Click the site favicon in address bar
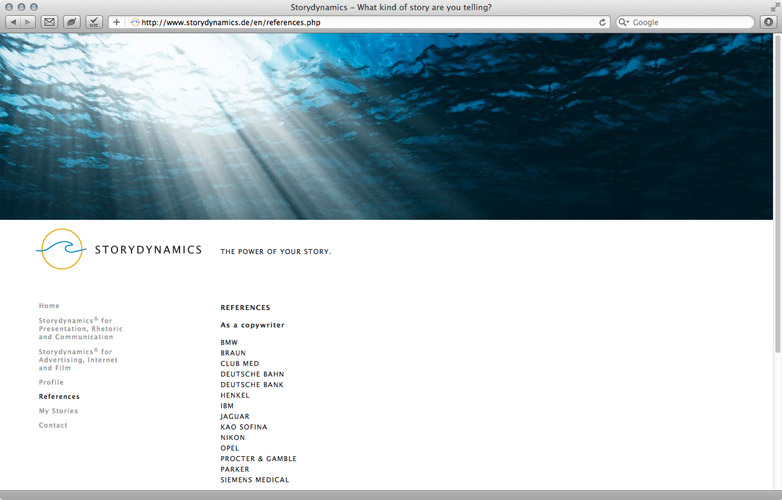This screenshot has height=500, width=782. click(135, 22)
